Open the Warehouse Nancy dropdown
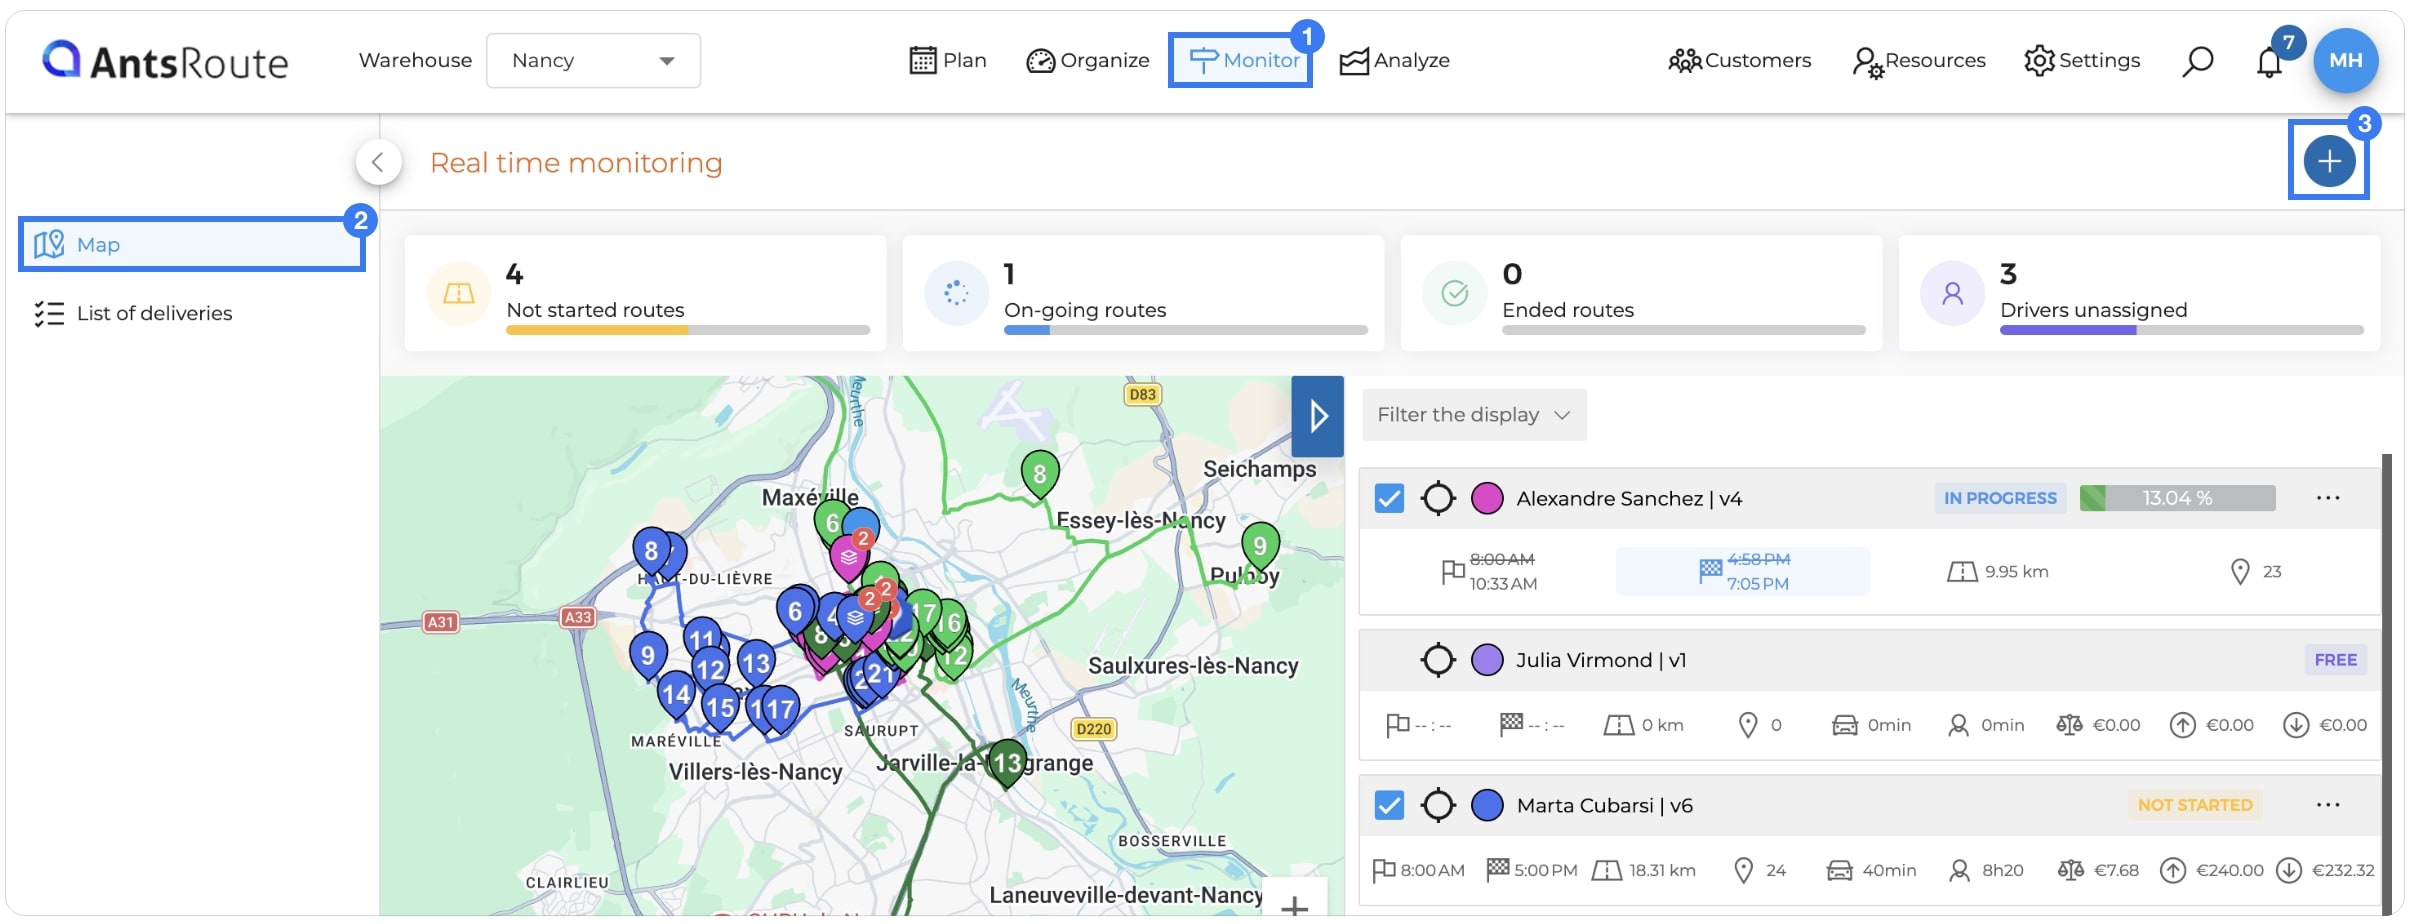The height and width of the screenshot is (924, 2410). click(x=593, y=61)
